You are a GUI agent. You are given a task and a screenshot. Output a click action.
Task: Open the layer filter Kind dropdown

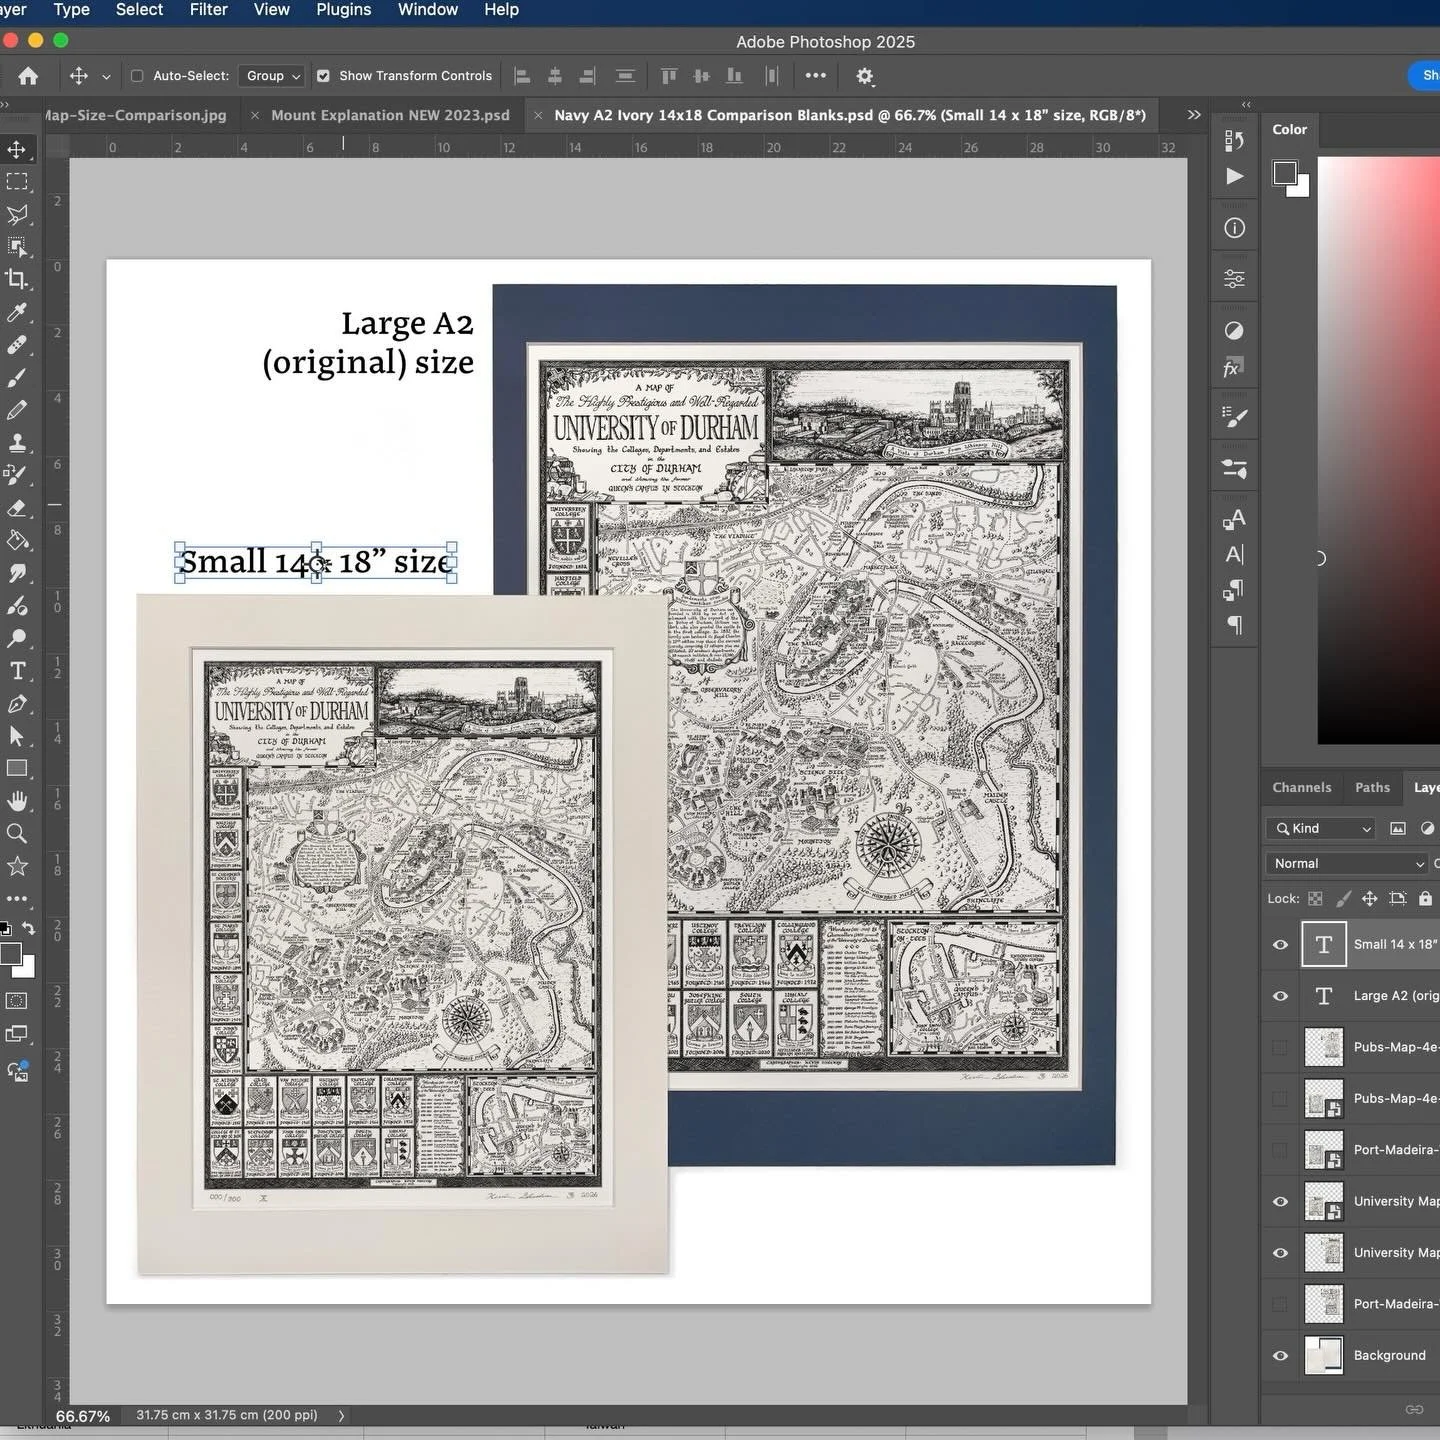[x=1321, y=828]
